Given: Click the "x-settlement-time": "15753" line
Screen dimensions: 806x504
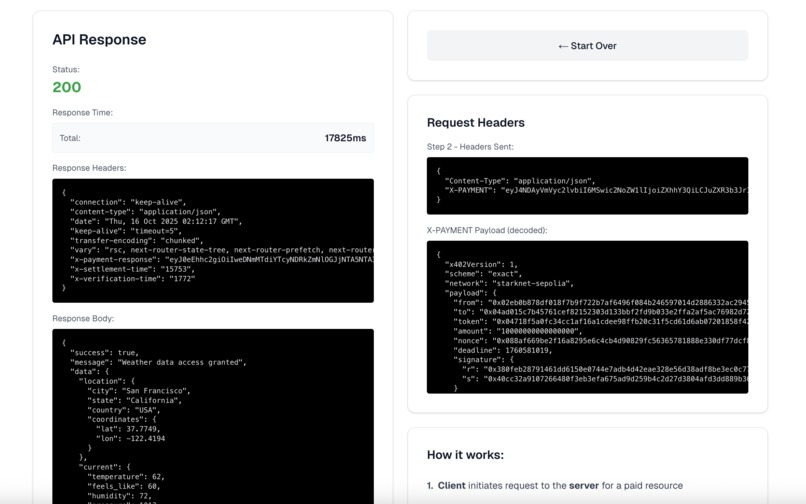Looking at the screenshot, I should (133, 269).
